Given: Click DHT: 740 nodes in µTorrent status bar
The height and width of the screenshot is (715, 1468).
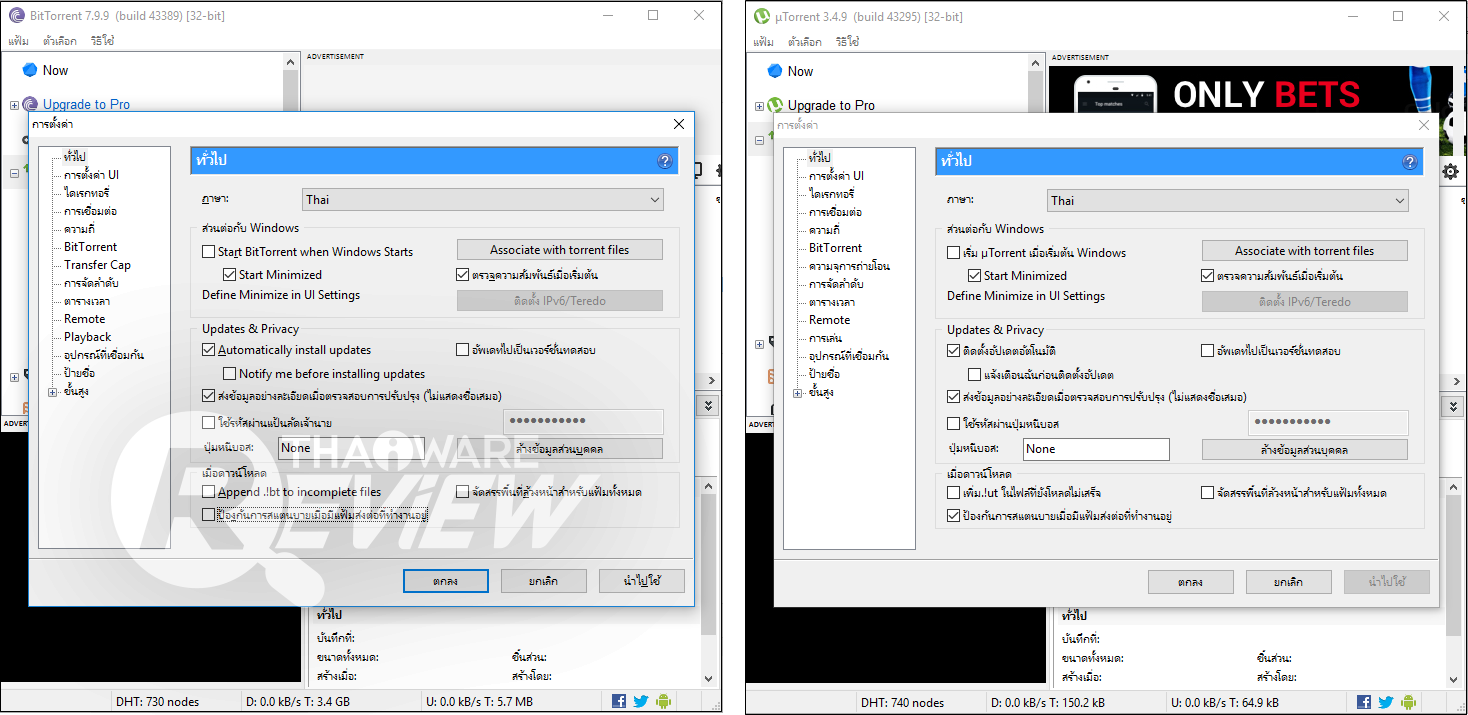Looking at the screenshot, I should 903,702.
